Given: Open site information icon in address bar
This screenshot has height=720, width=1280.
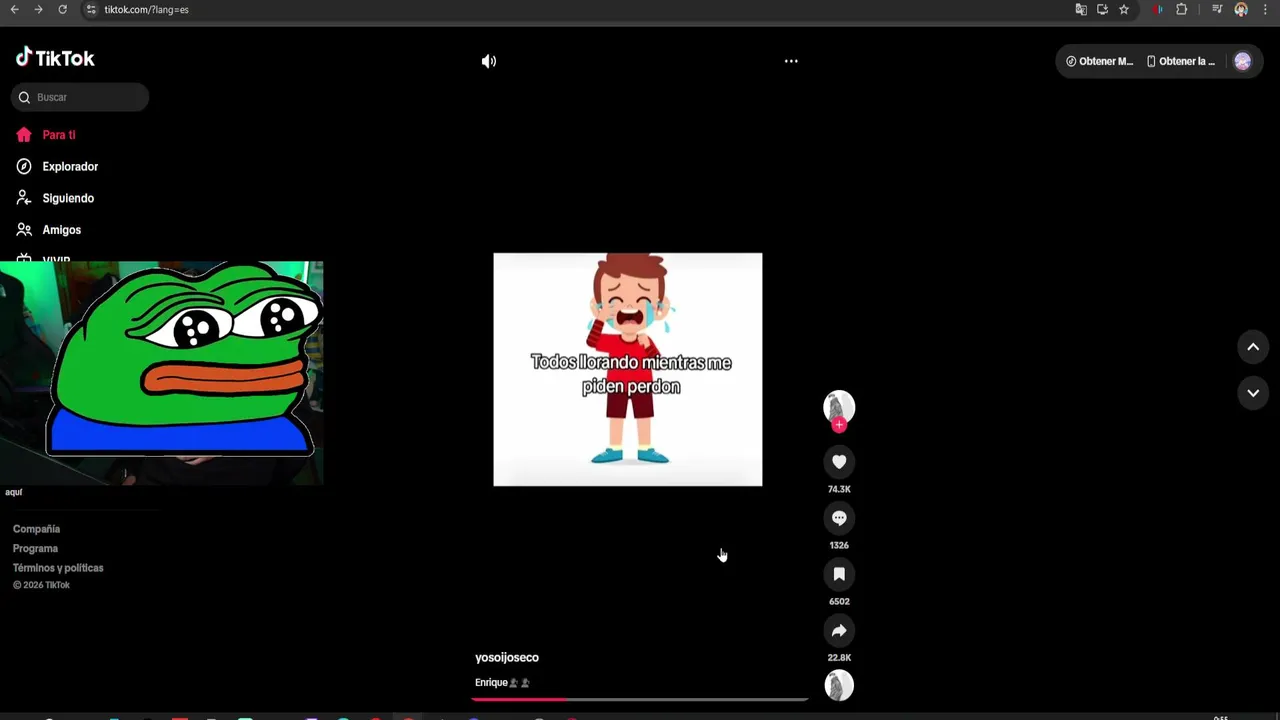Looking at the screenshot, I should coord(90,9).
